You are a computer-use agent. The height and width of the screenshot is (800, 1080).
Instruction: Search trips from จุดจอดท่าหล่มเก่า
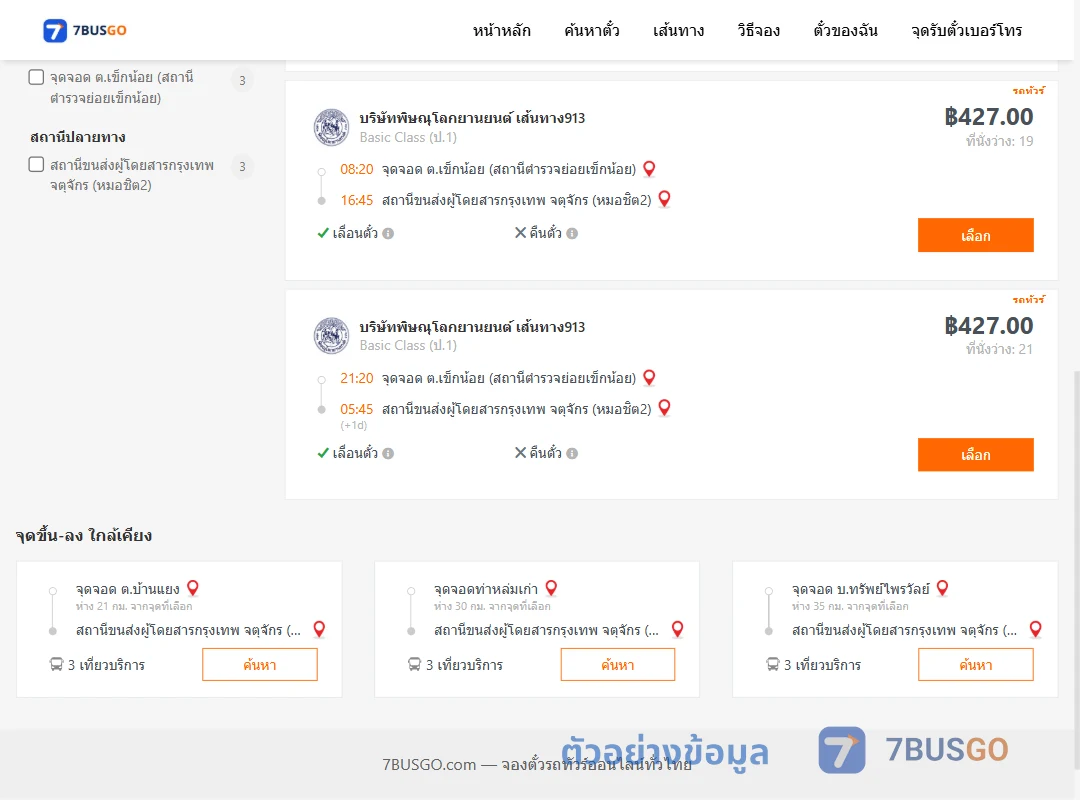618,665
